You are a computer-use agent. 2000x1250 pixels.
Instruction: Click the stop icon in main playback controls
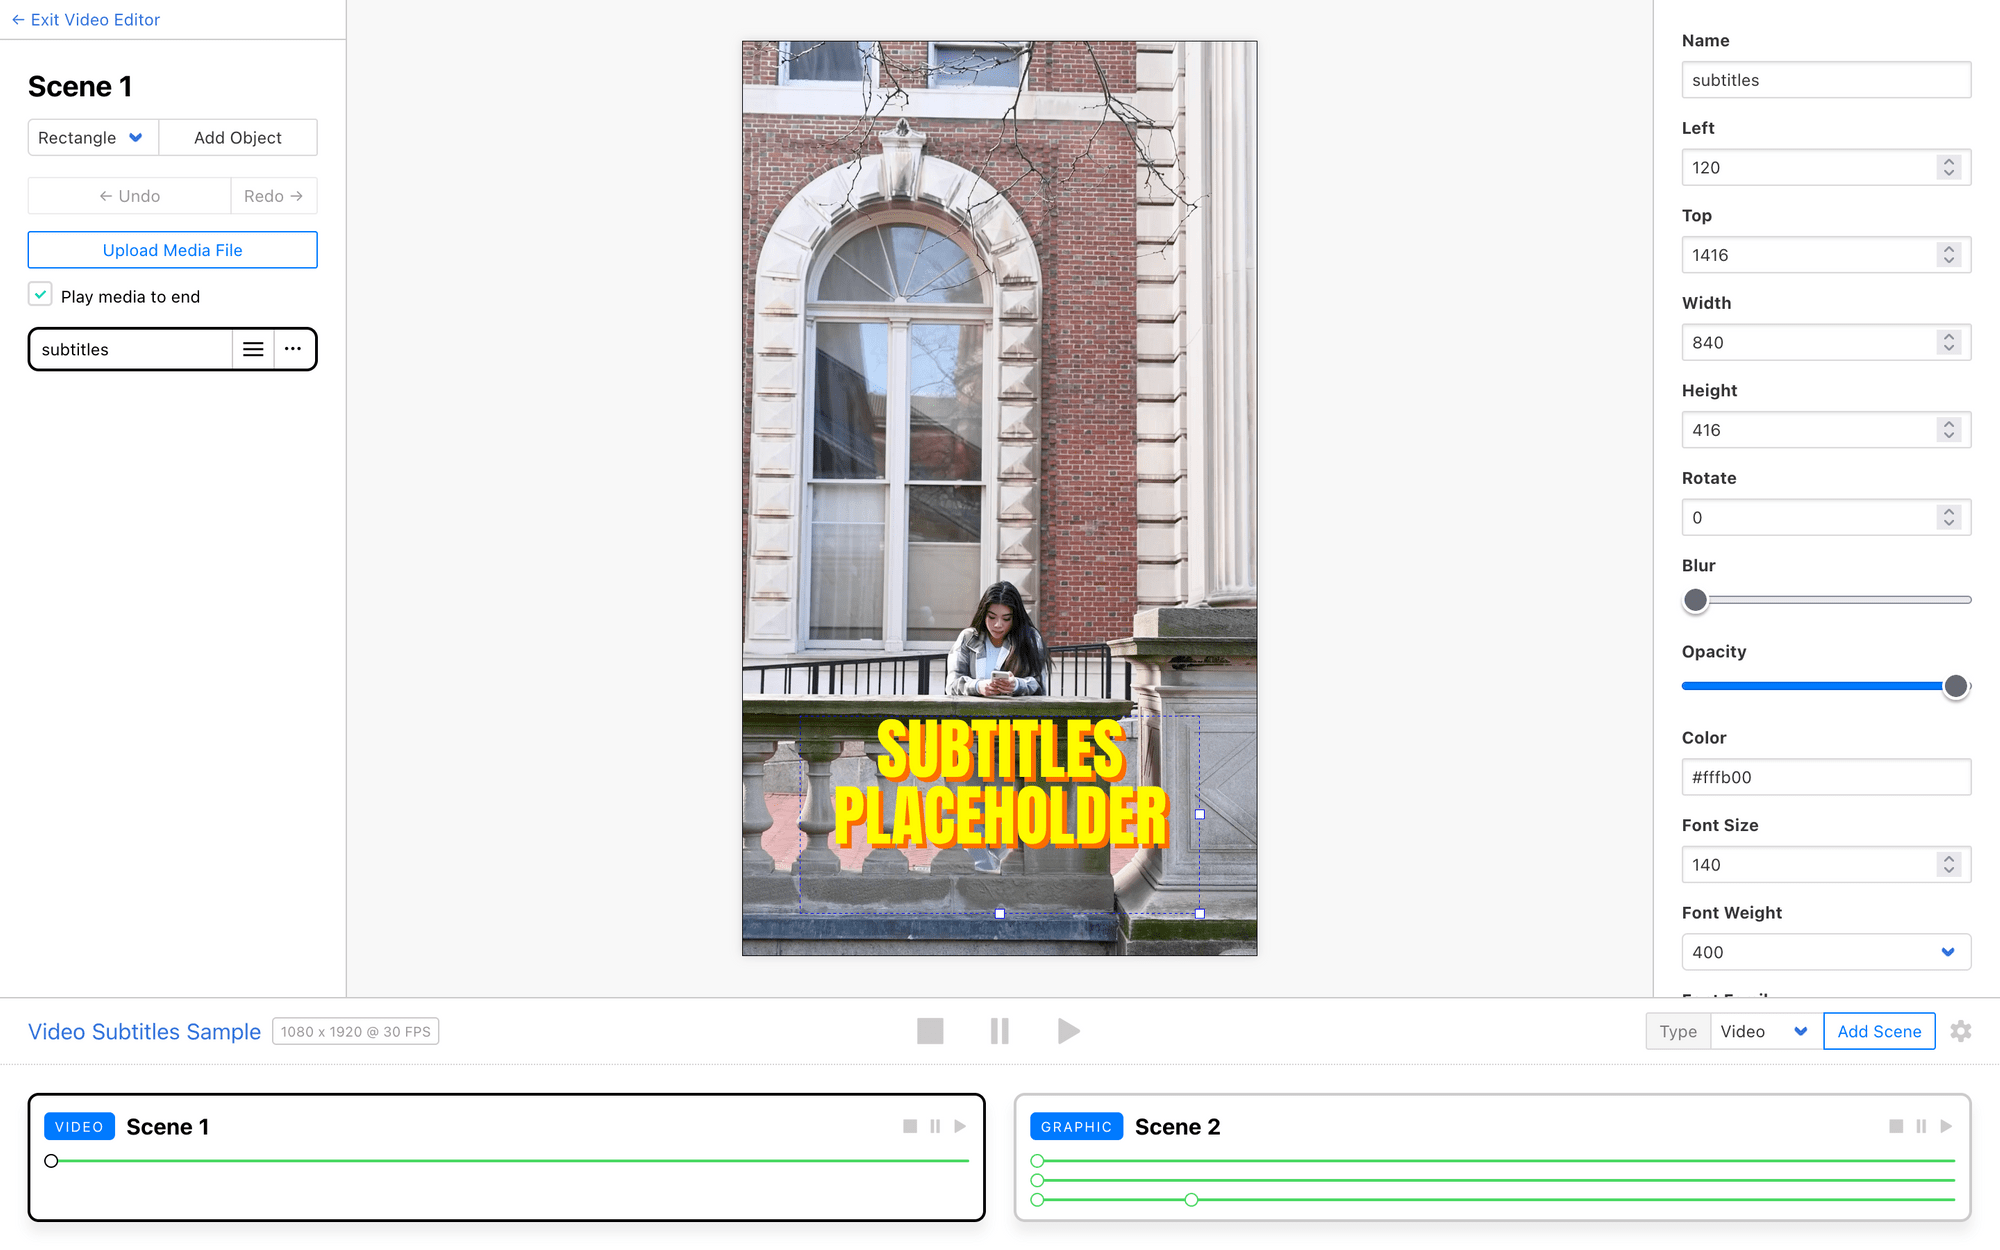click(930, 1031)
